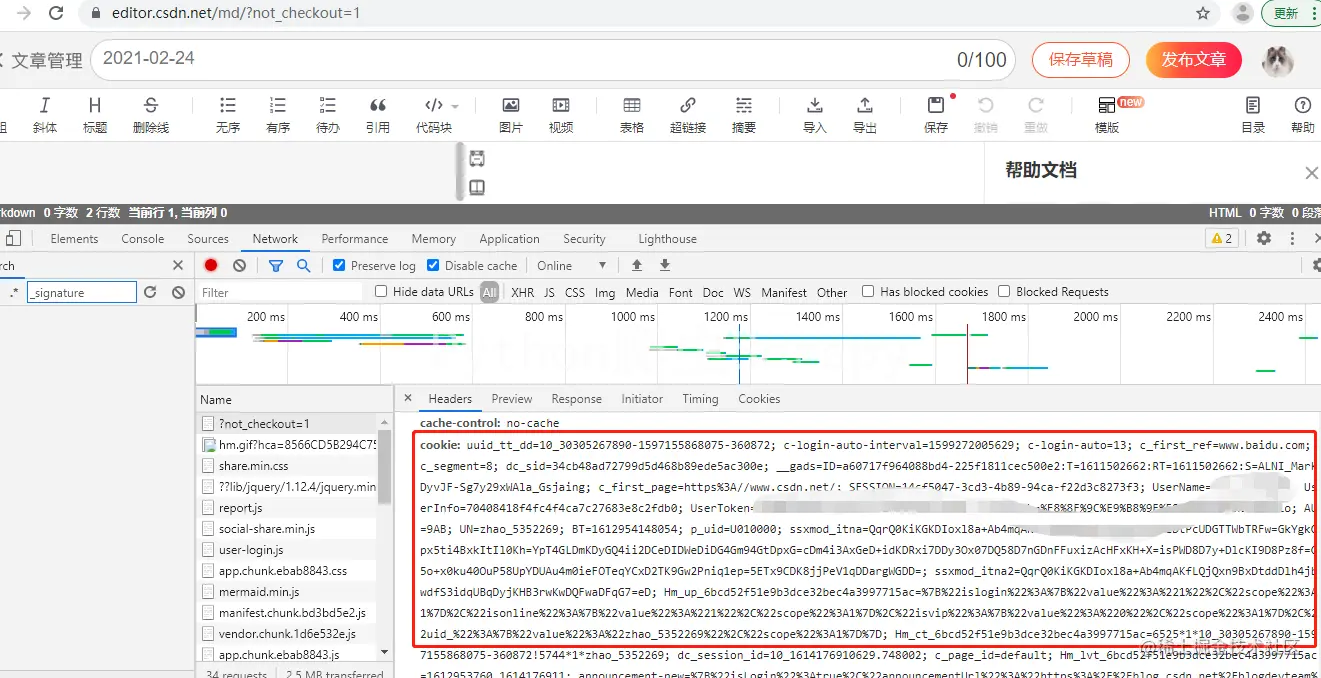Insert a video (视频)
Viewport: 1321px width, 678px height.
tap(561, 115)
